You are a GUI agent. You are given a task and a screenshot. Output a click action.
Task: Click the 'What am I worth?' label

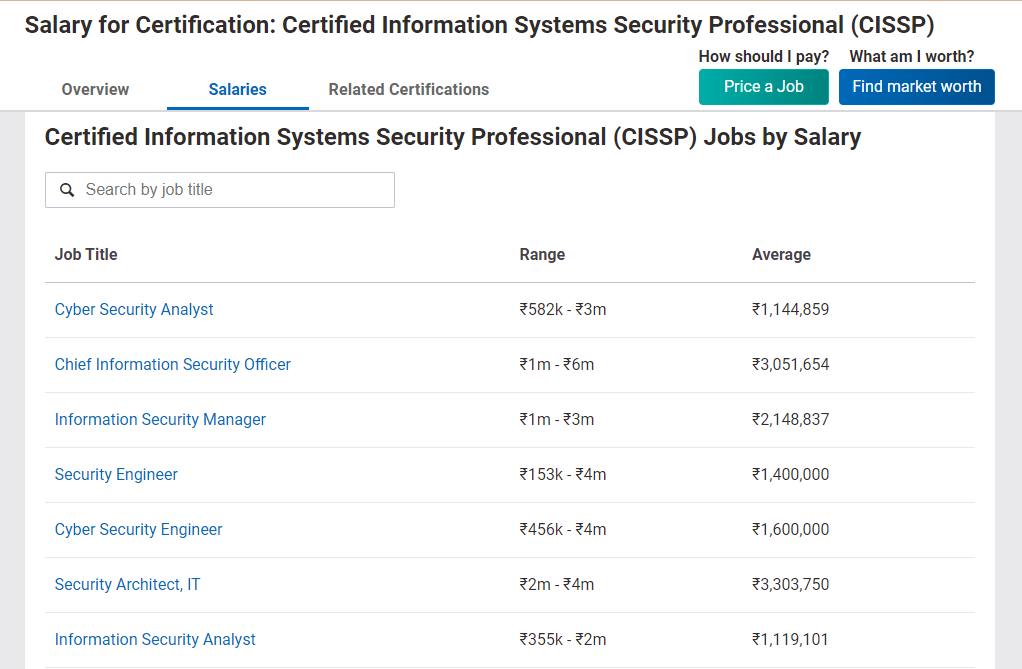pyautogui.click(x=911, y=57)
